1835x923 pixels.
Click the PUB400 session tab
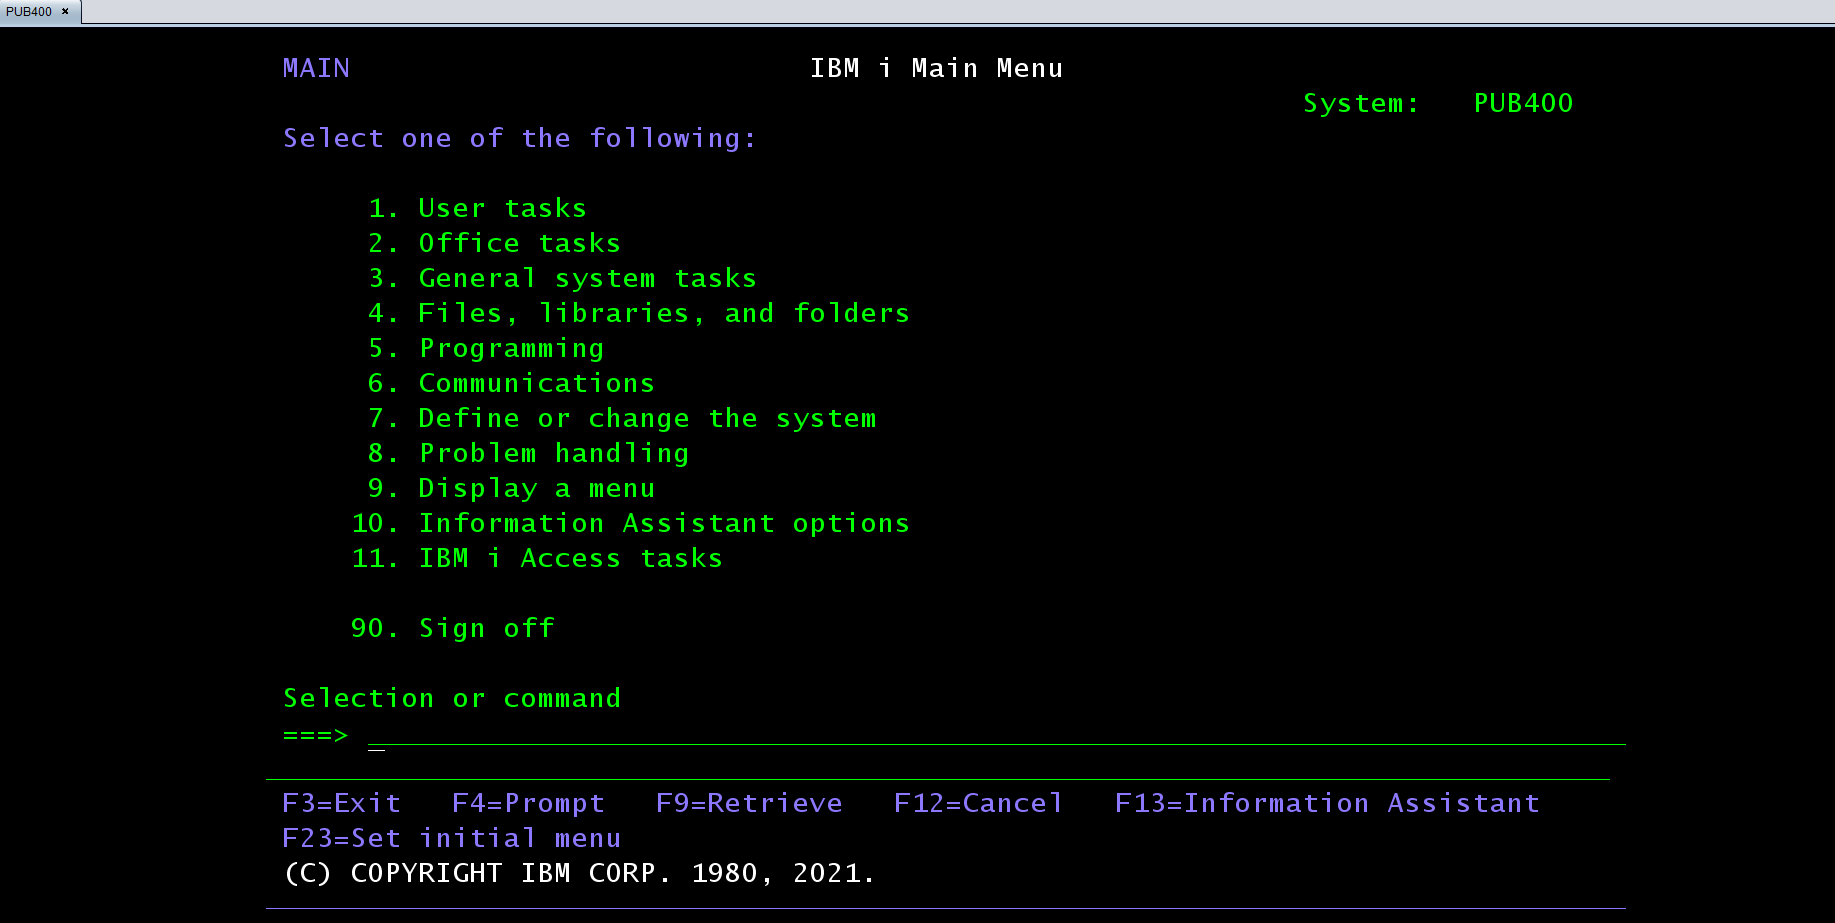coord(29,12)
